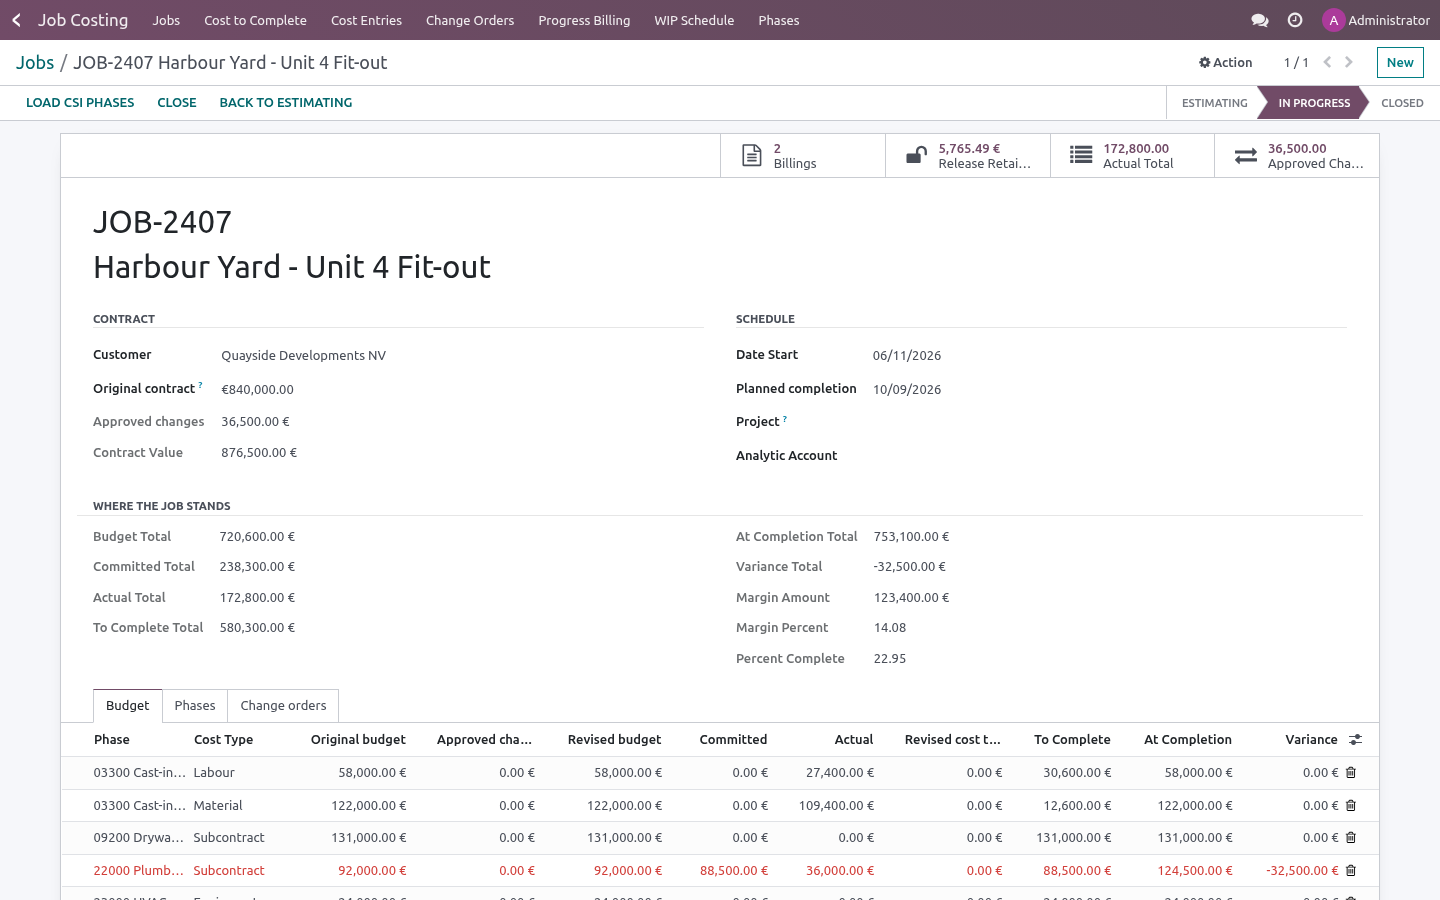1440x900 pixels.
Task: Delete the 03300 Labour budget line
Action: pyautogui.click(x=1351, y=773)
